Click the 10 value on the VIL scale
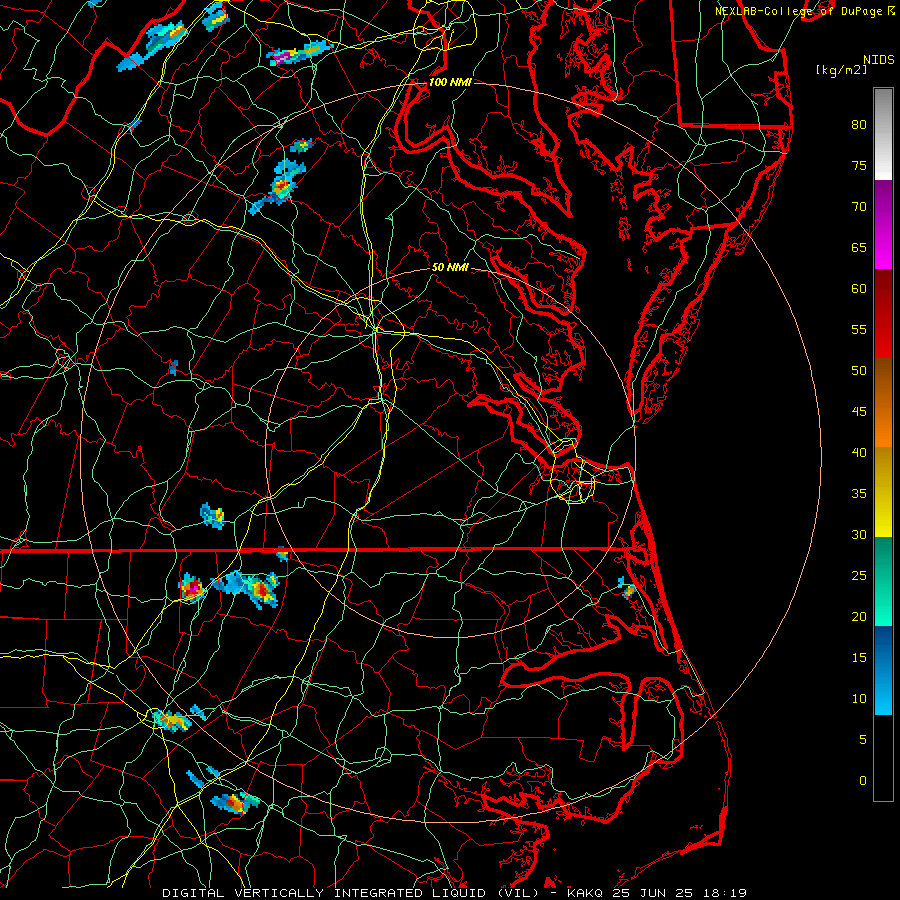Image resolution: width=900 pixels, height=900 pixels. coord(859,699)
